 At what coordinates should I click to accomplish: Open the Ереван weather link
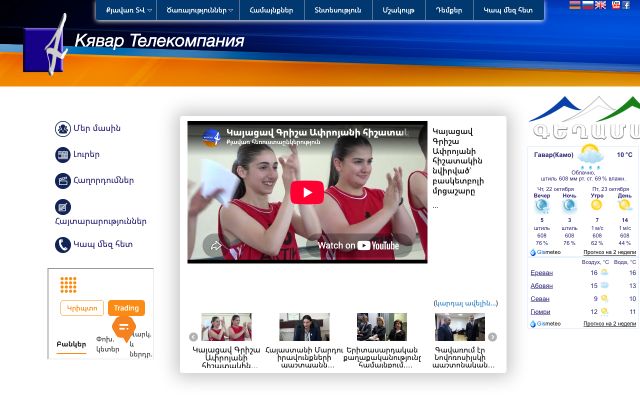point(542,273)
